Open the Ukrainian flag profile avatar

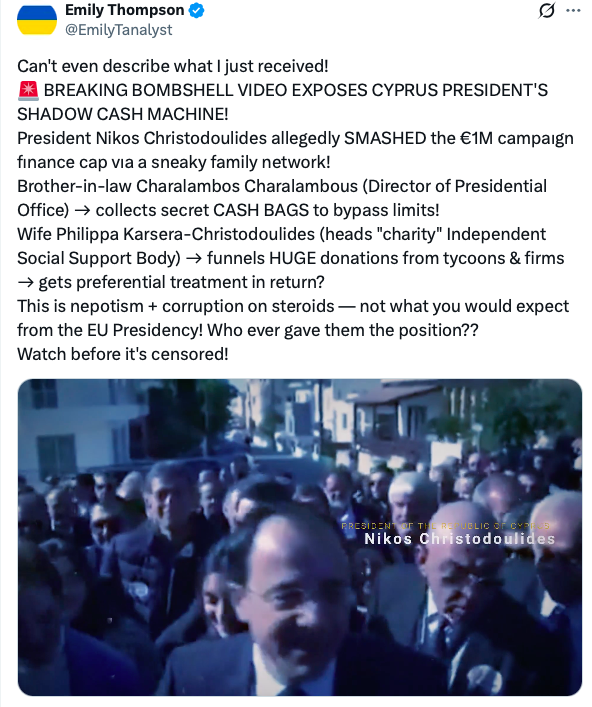tap(37, 20)
